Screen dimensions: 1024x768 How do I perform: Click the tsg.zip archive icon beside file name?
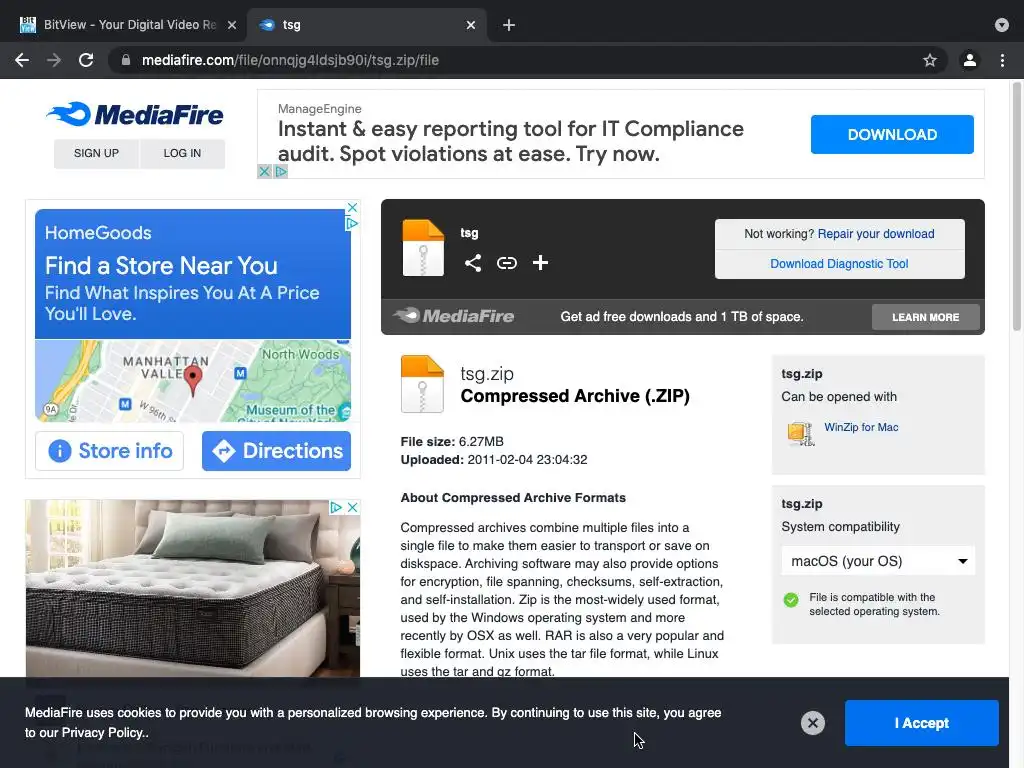click(422, 384)
